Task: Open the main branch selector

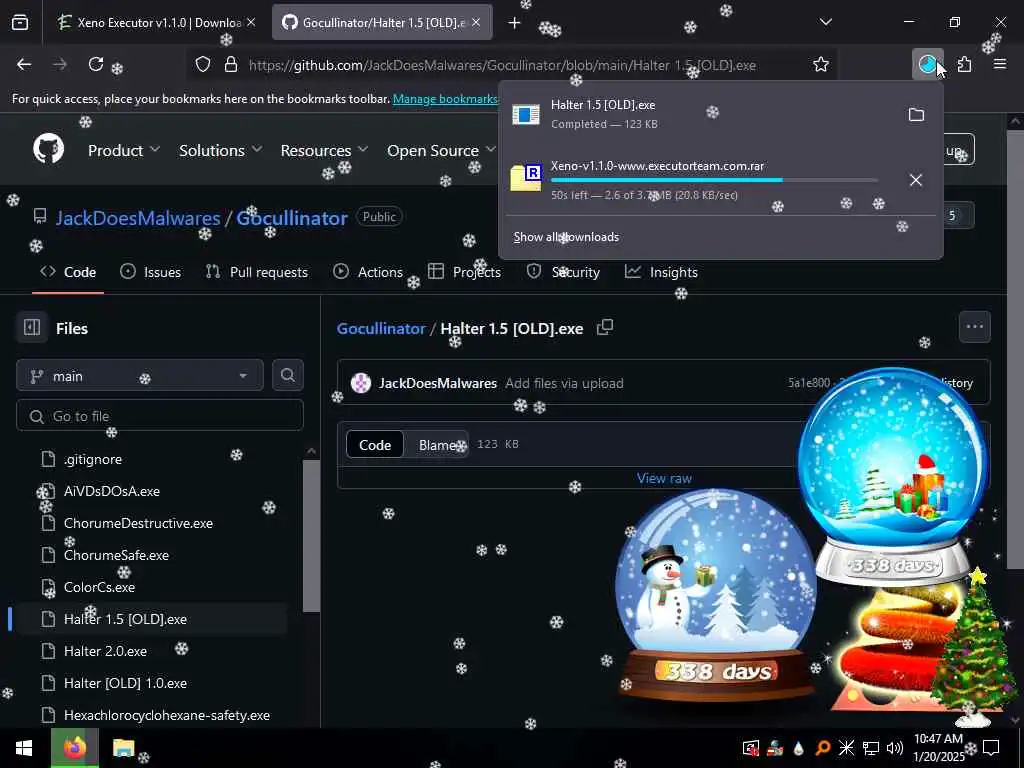Action: click(140, 376)
